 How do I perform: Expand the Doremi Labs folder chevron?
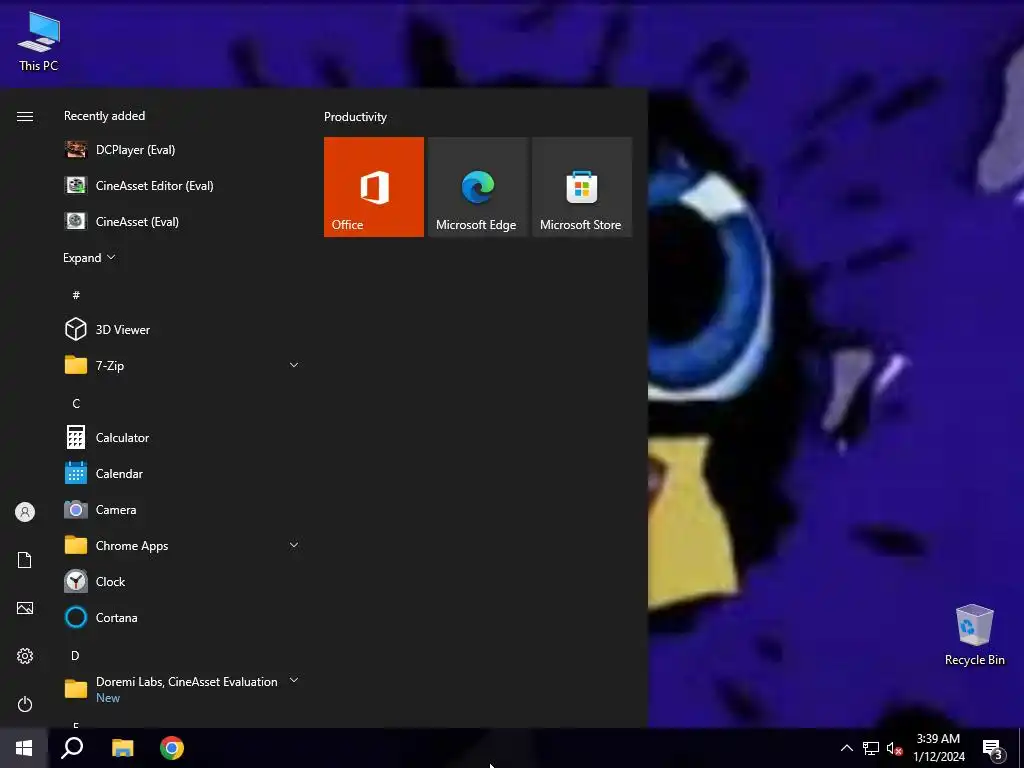click(294, 680)
